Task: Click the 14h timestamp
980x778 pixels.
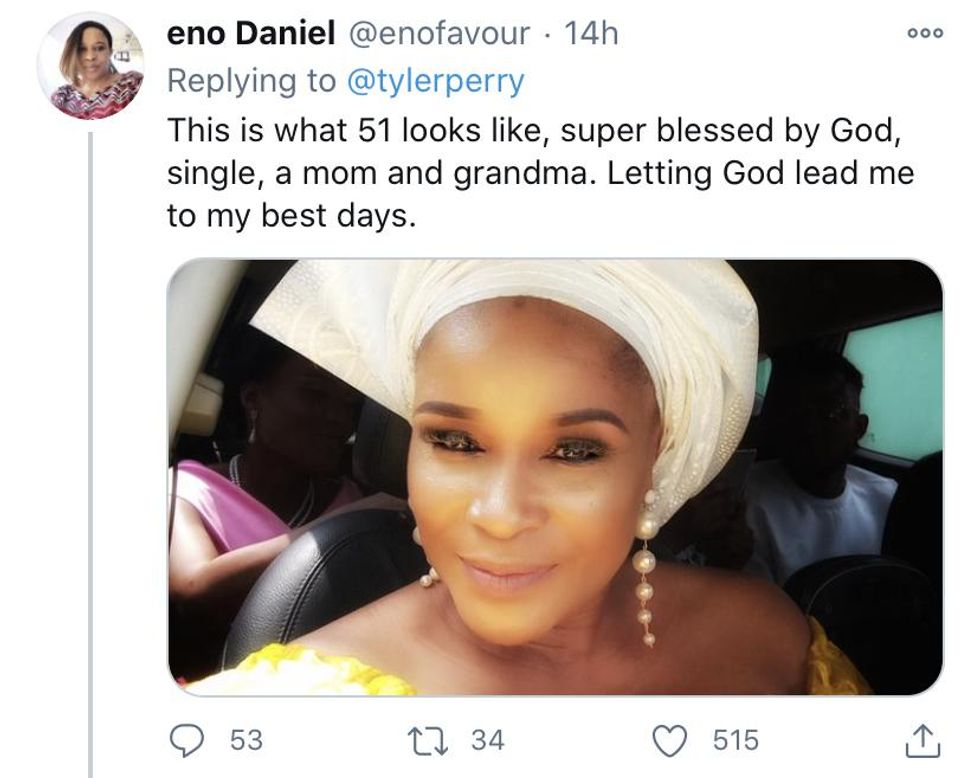Action: (x=591, y=34)
